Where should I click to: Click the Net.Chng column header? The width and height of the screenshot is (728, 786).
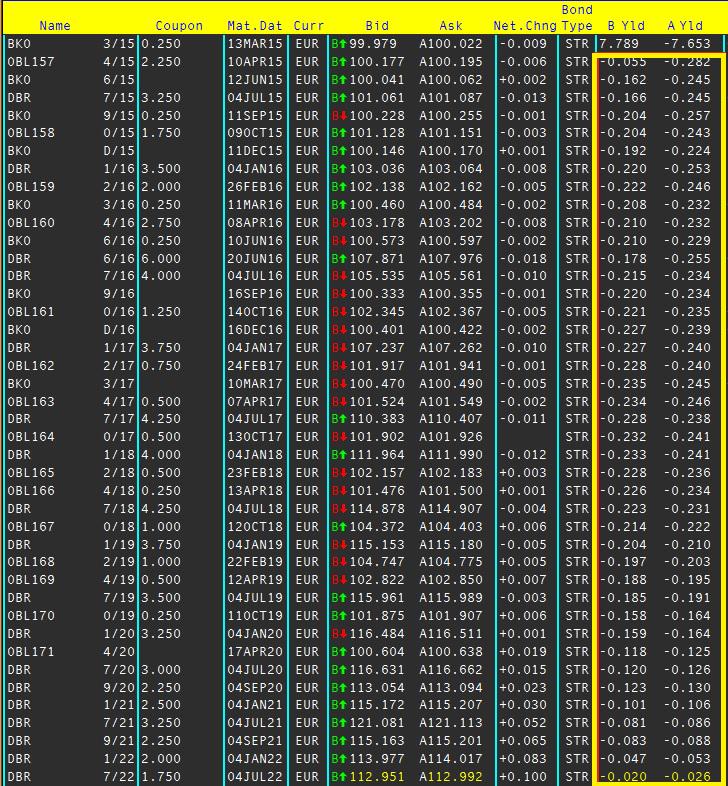pos(525,26)
